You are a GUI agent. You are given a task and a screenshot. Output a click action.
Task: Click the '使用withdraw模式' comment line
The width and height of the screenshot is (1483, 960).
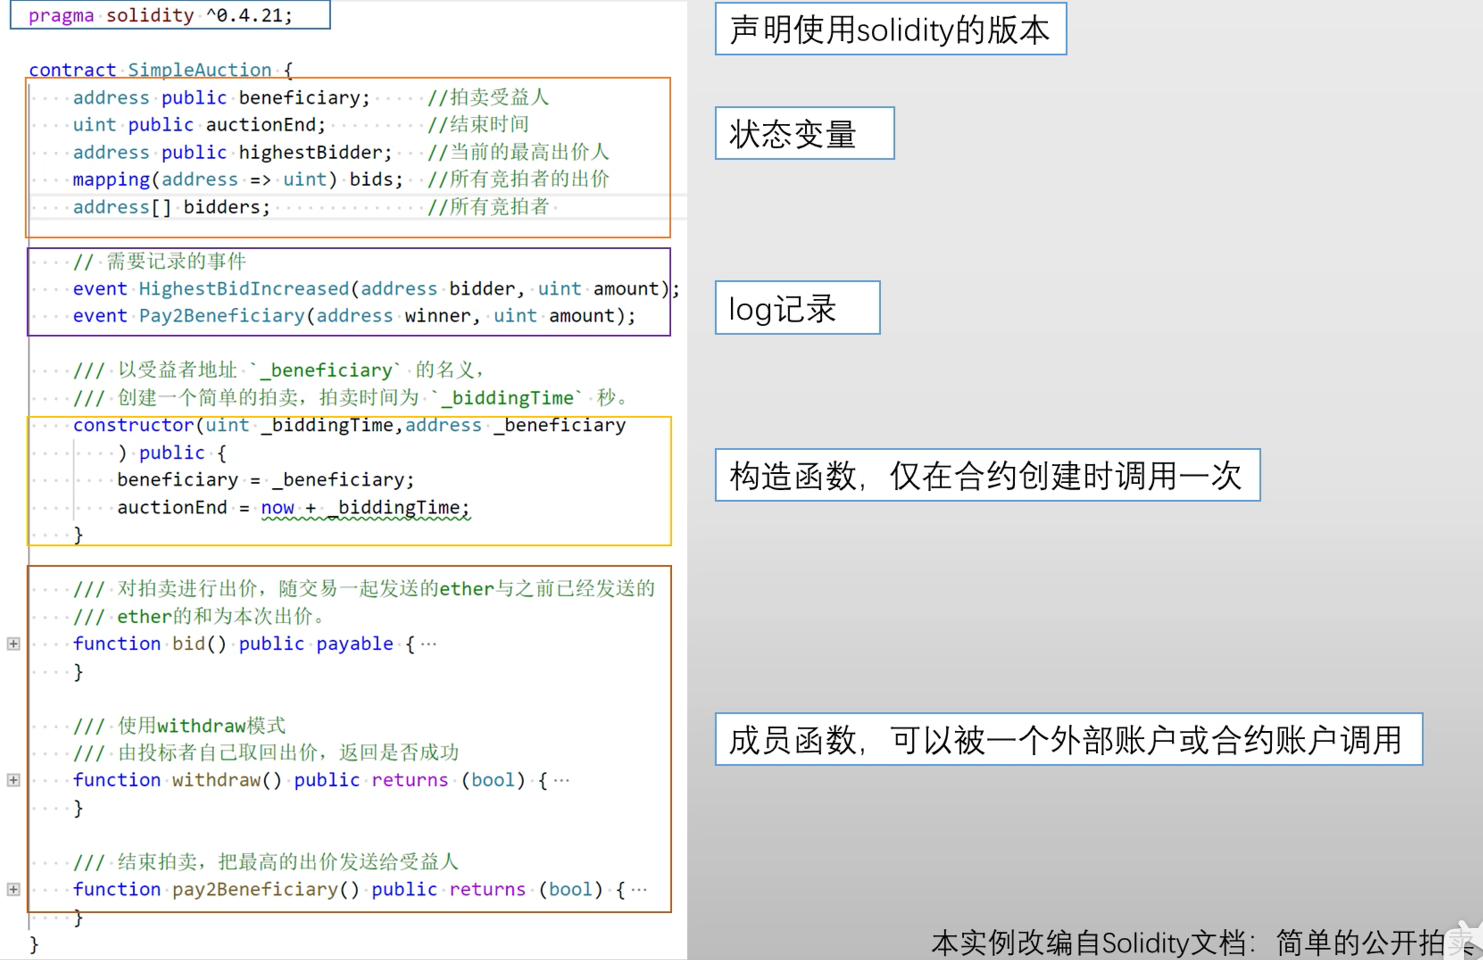(x=179, y=725)
